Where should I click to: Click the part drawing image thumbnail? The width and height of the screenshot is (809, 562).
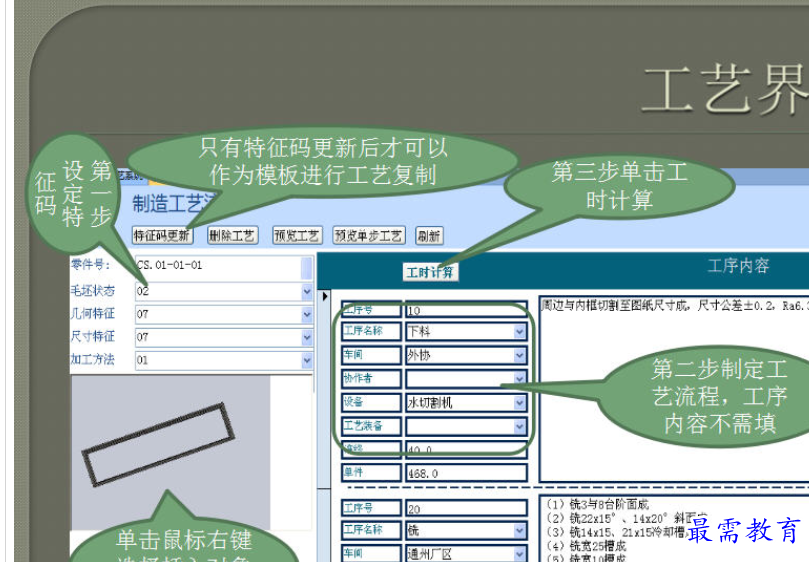(x=170, y=453)
